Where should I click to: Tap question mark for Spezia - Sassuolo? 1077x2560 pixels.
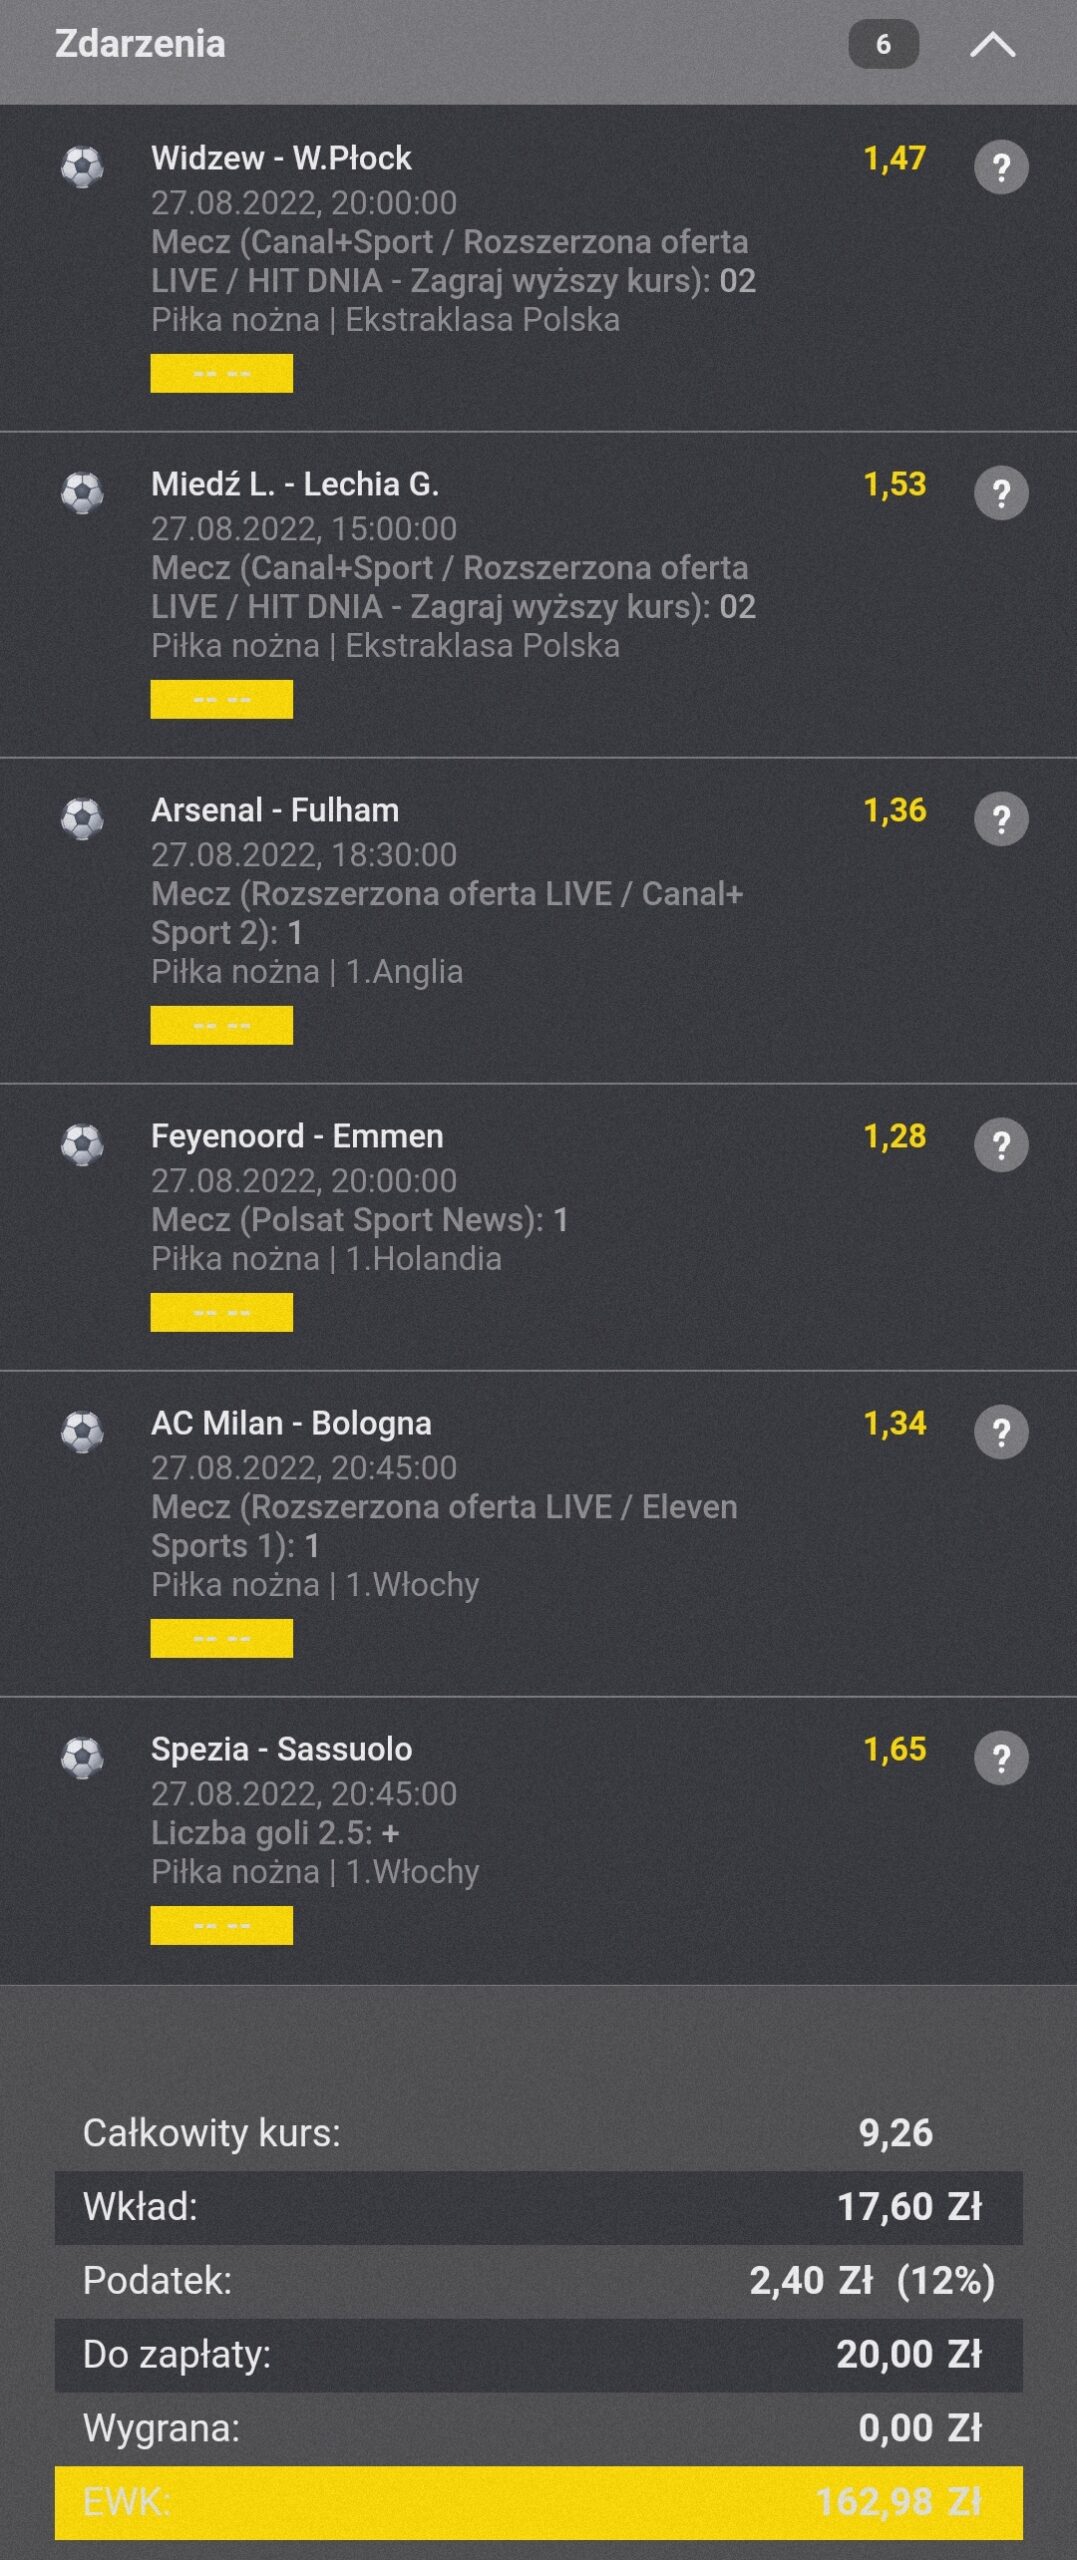1001,1758
